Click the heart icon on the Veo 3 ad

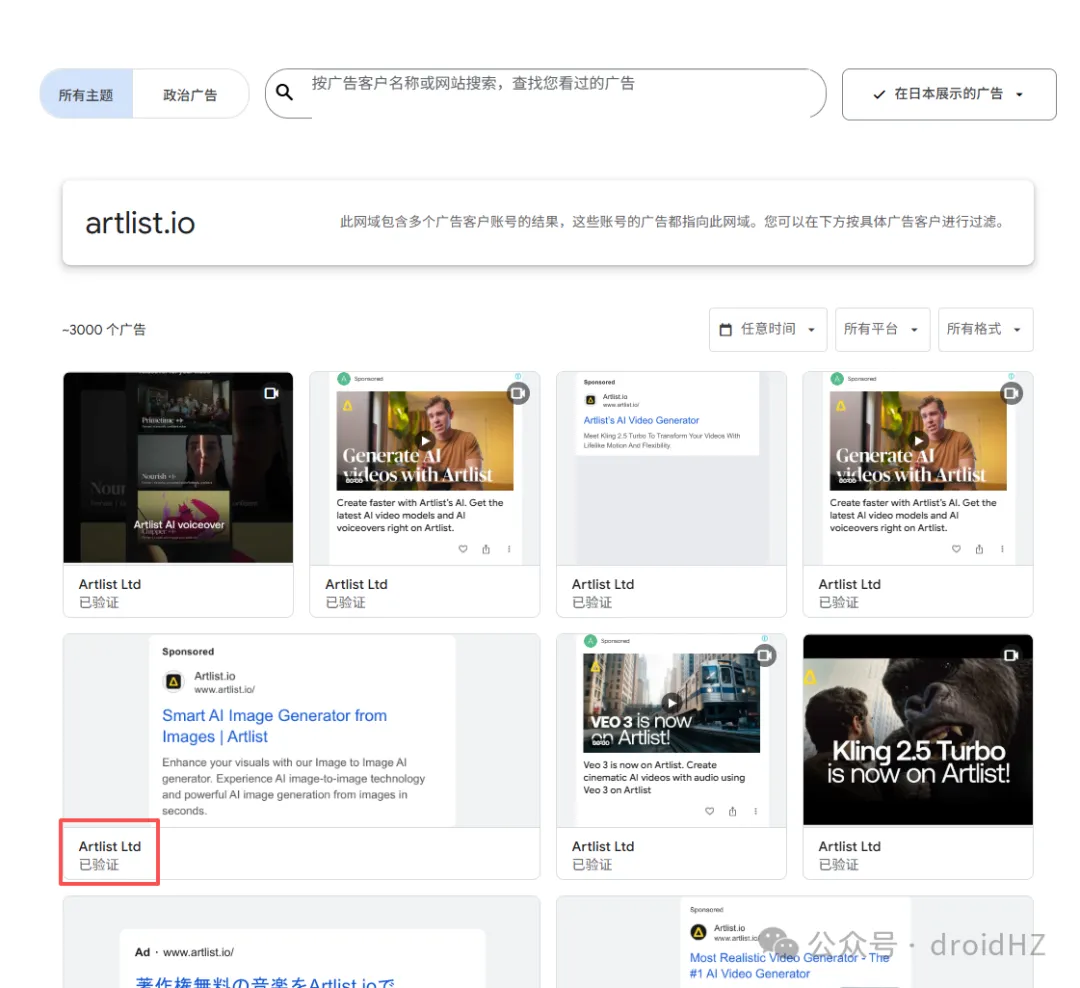[710, 811]
